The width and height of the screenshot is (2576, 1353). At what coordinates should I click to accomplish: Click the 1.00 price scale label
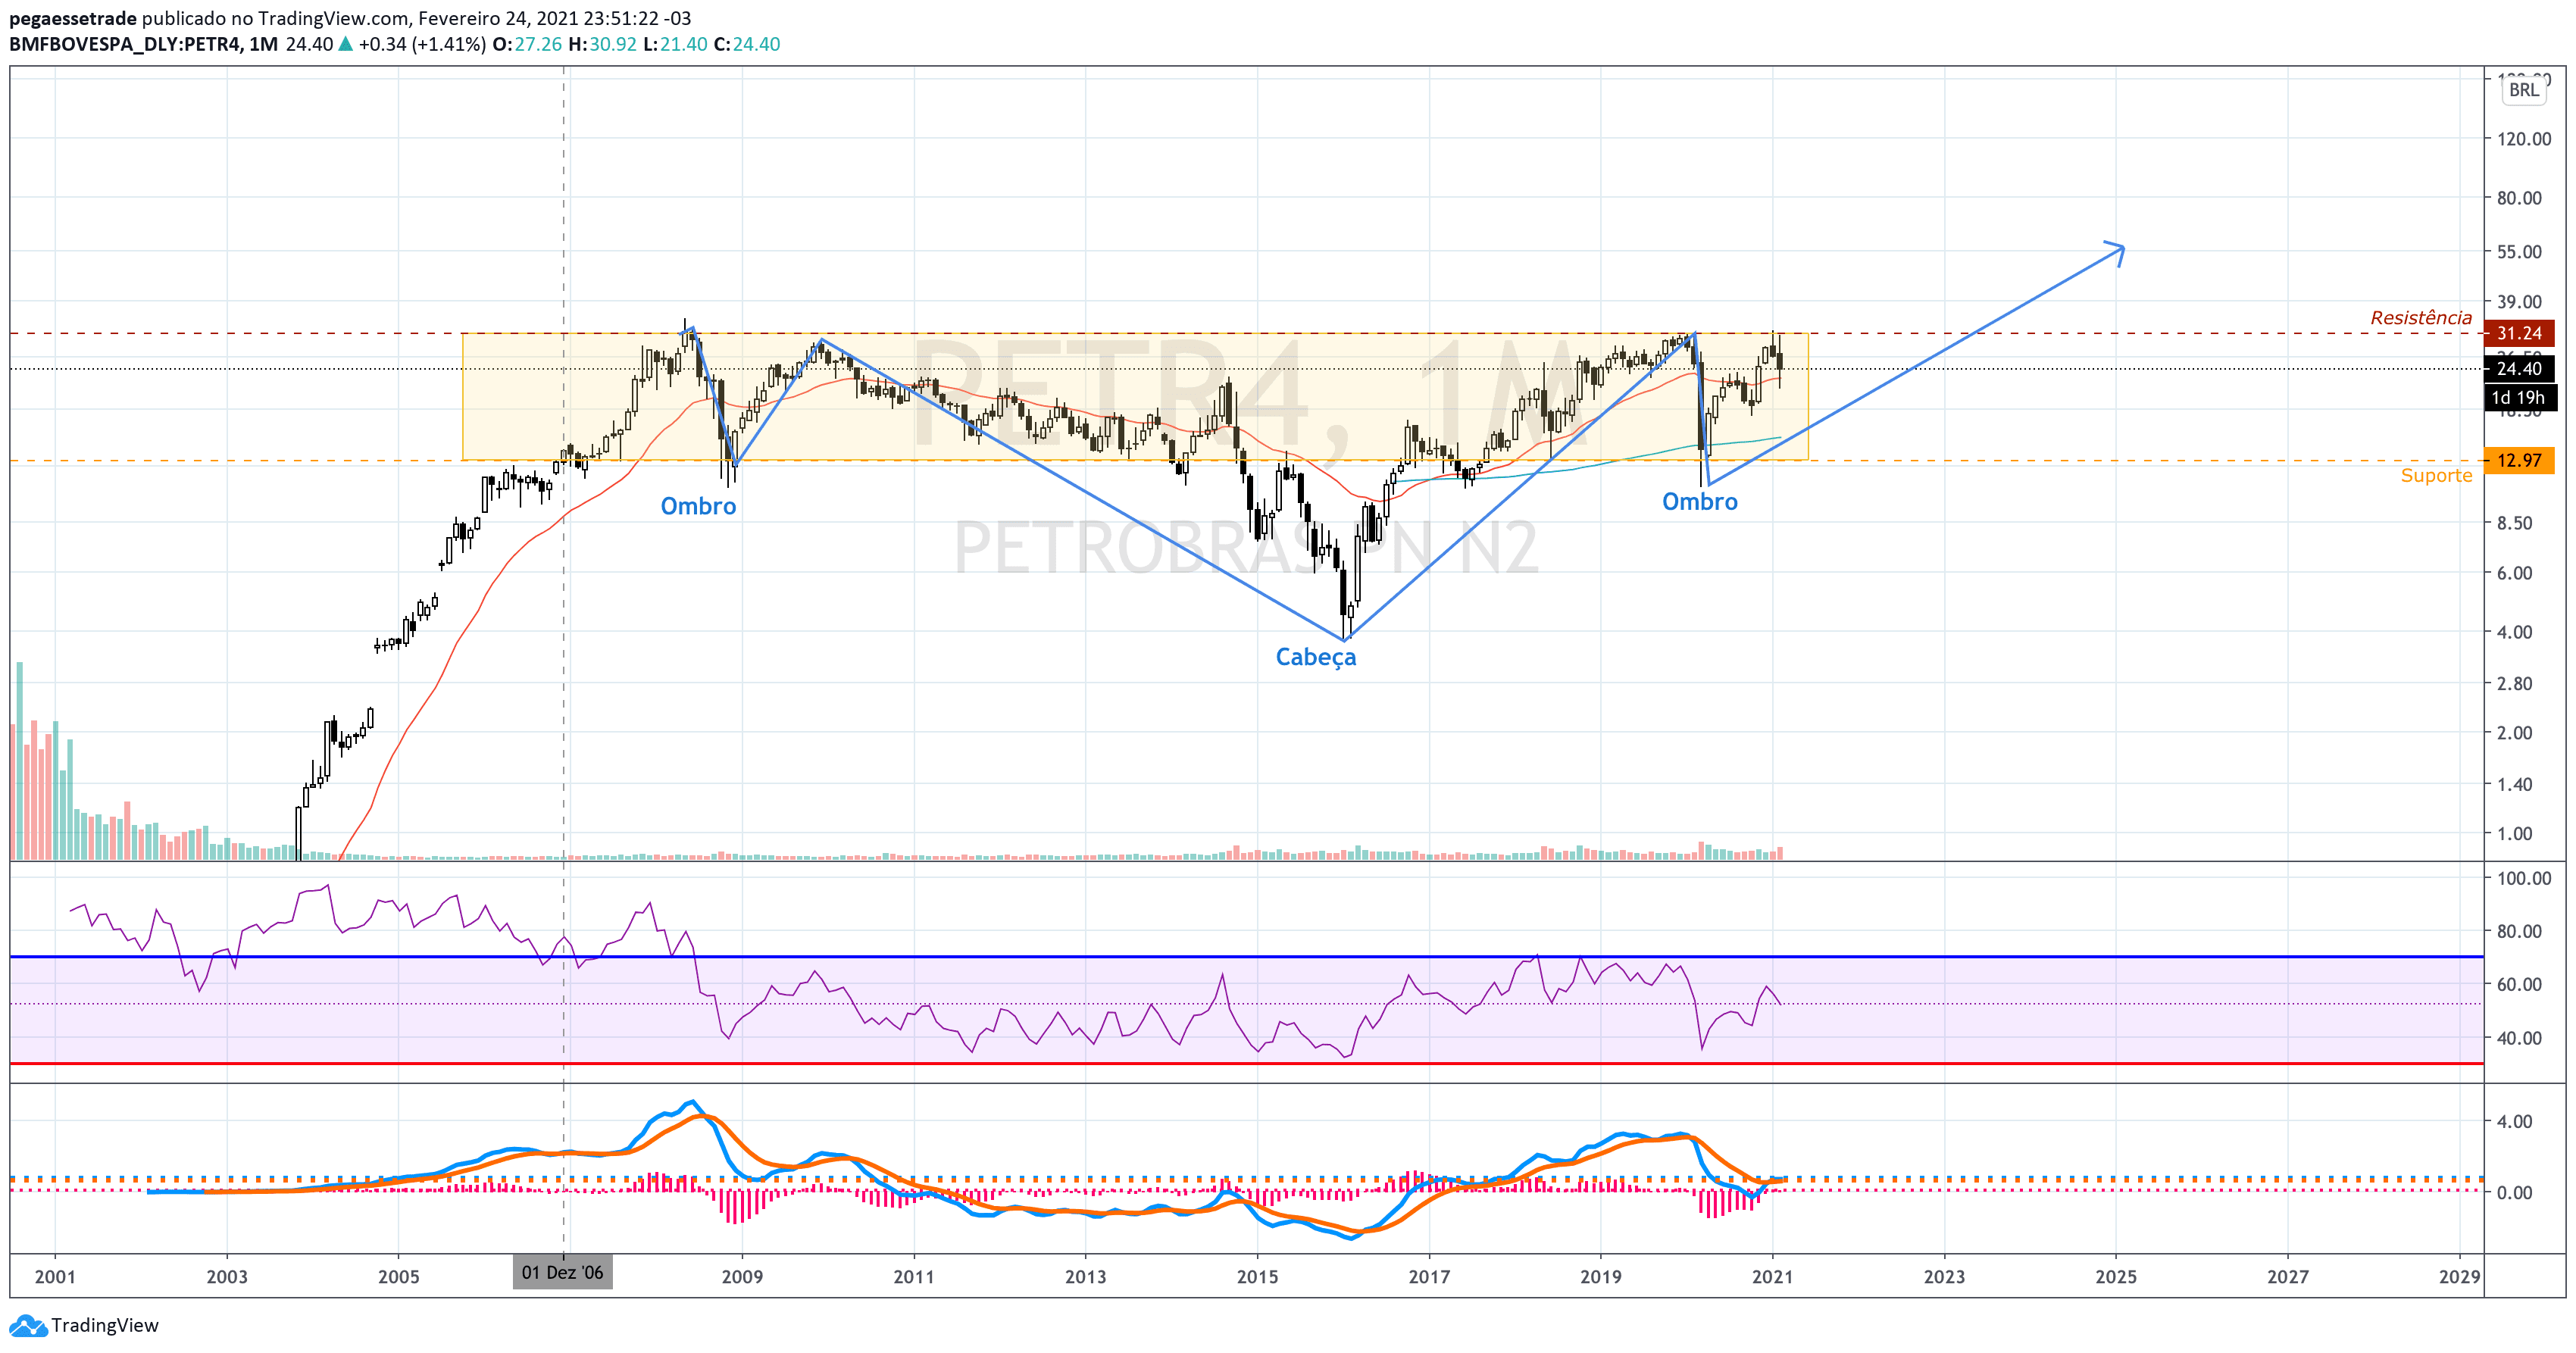[x=2514, y=834]
